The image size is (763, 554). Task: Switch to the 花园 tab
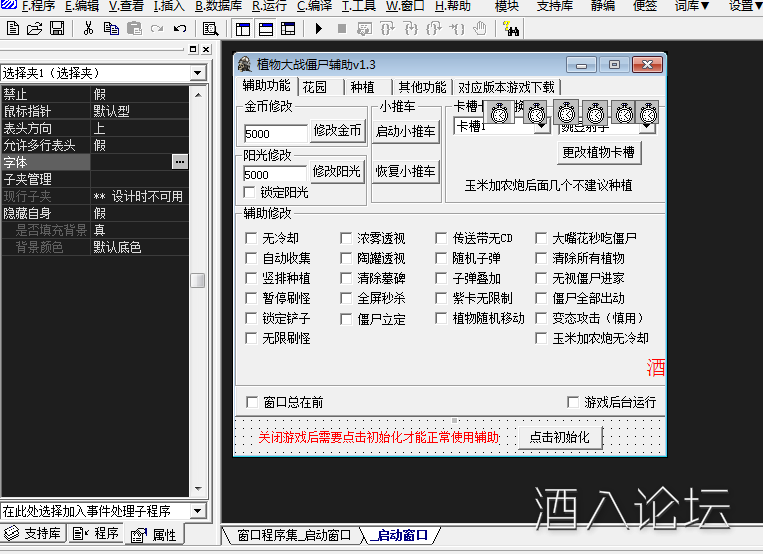point(314,87)
